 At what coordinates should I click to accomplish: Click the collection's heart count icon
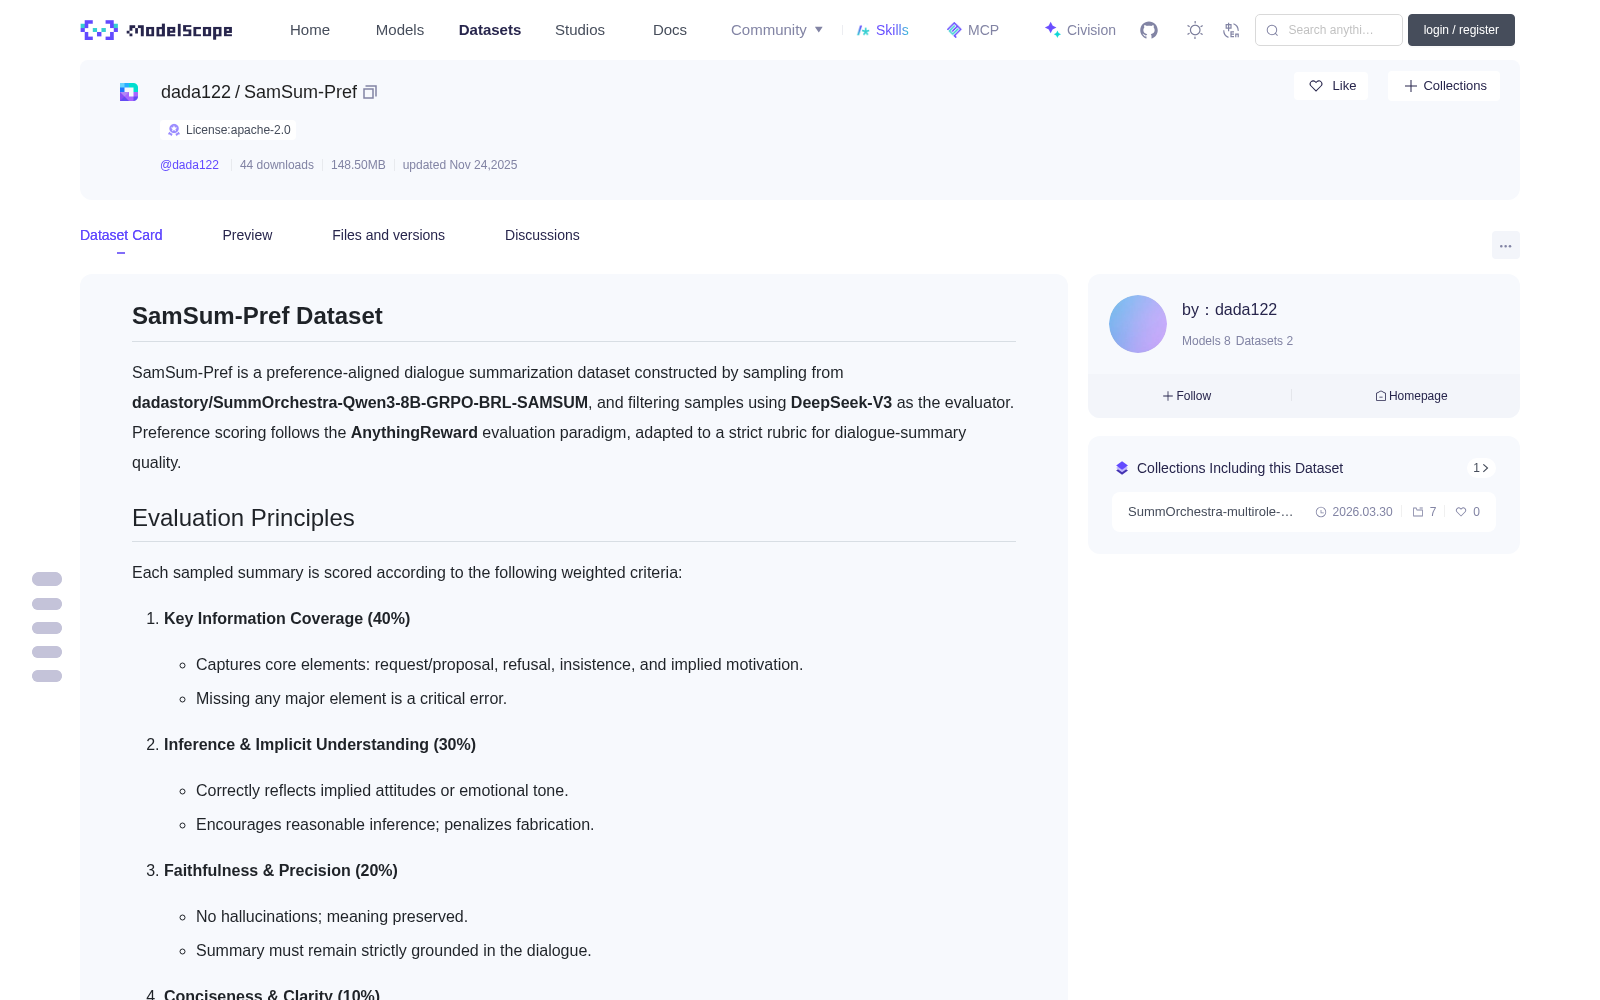[x=1461, y=512]
